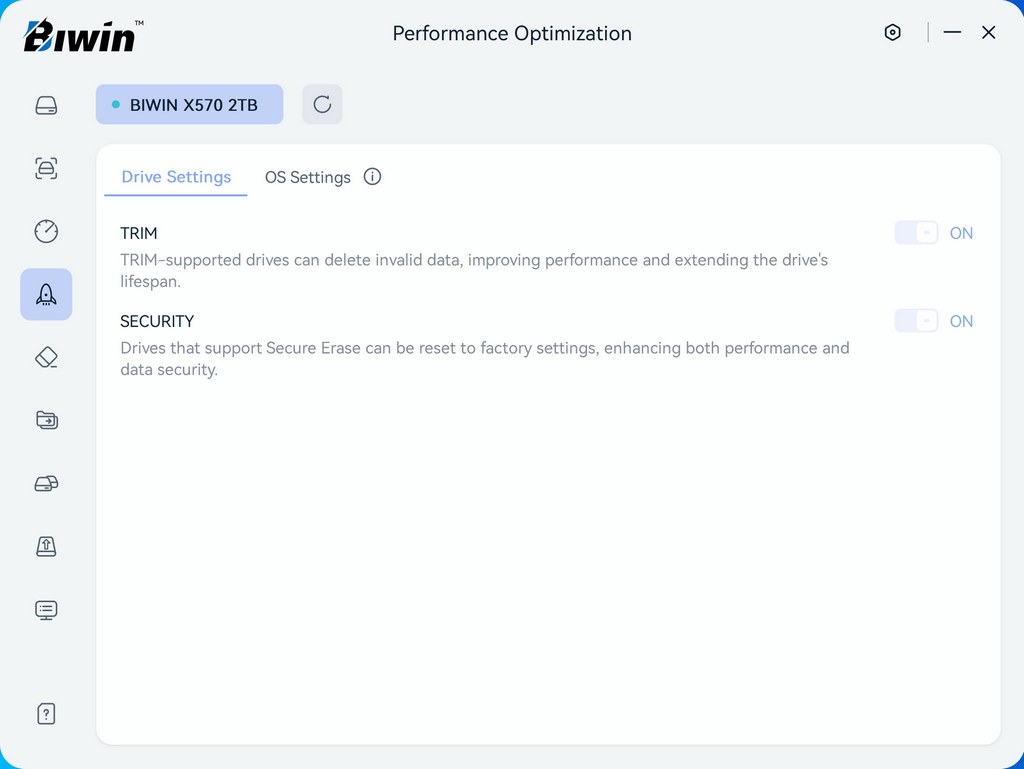
Task: Open the help question mark icon
Action: pyautogui.click(x=46, y=714)
